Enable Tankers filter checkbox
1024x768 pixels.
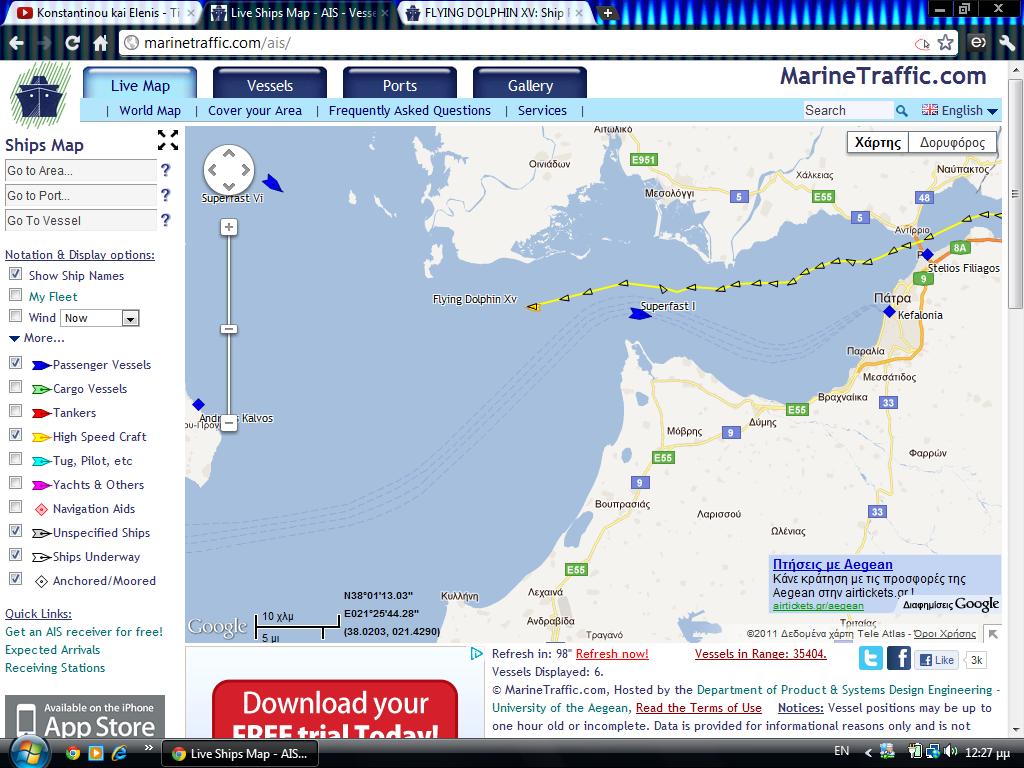point(16,410)
